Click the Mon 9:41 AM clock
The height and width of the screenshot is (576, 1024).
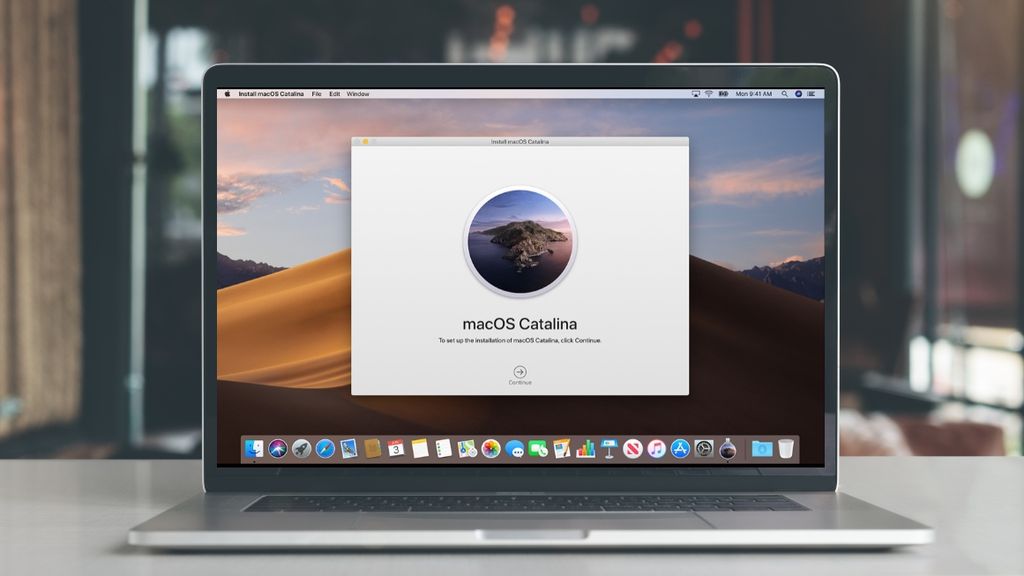753,93
